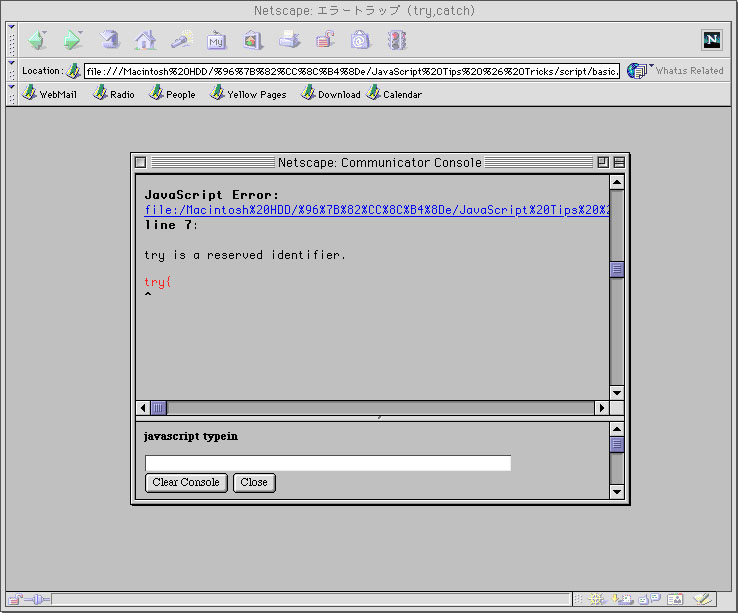Click the "try is a reserved identifier." message
The image size is (738, 613).
pos(245,255)
